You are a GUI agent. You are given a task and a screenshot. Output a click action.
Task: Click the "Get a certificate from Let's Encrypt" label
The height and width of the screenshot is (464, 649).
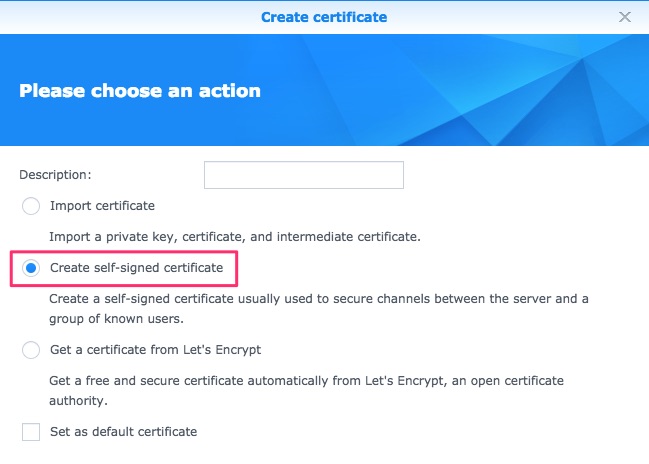click(156, 350)
